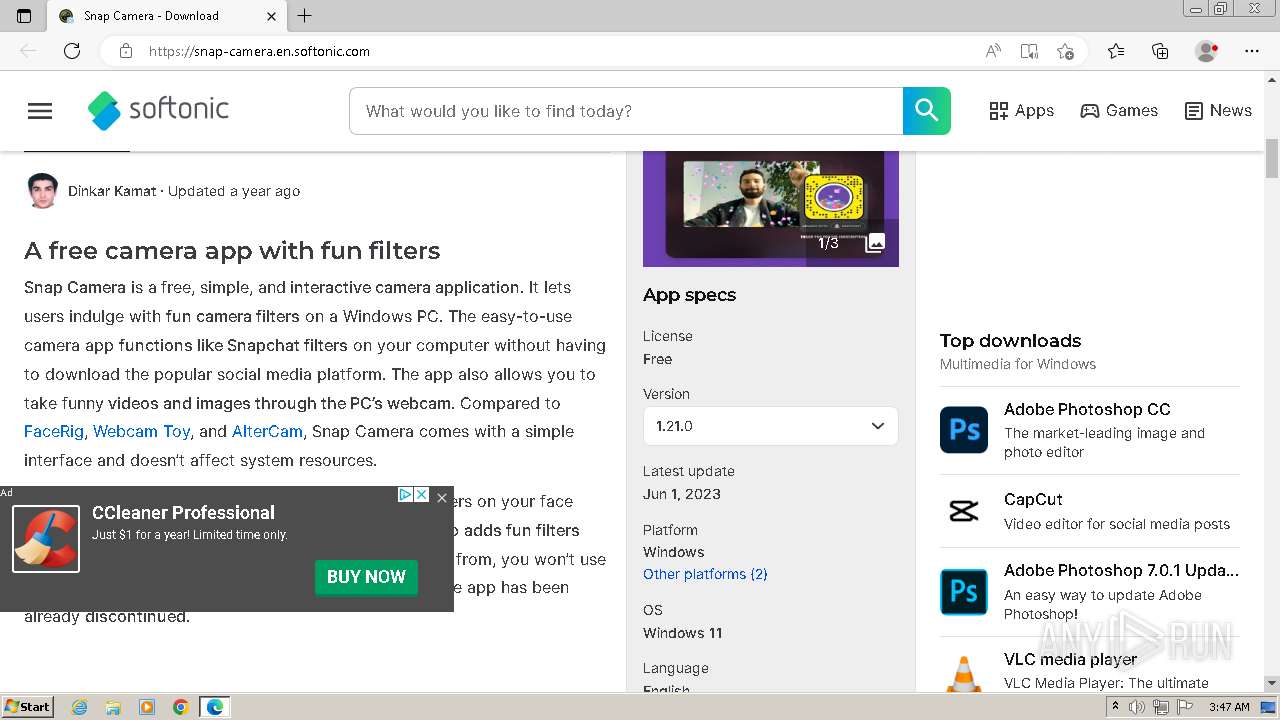Click the AdChoices icon on ad

(x=406, y=494)
